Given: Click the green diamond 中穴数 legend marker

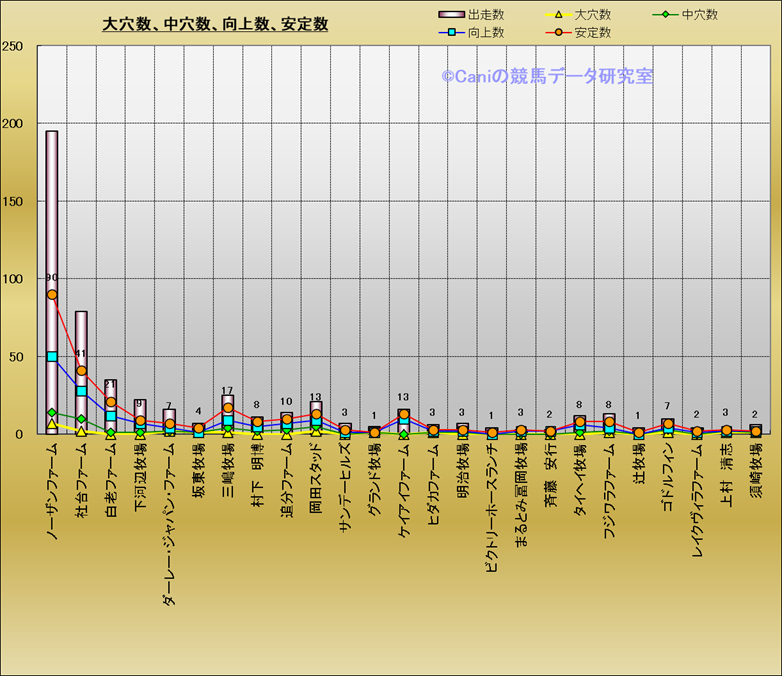Looking at the screenshot, I should (x=659, y=15).
